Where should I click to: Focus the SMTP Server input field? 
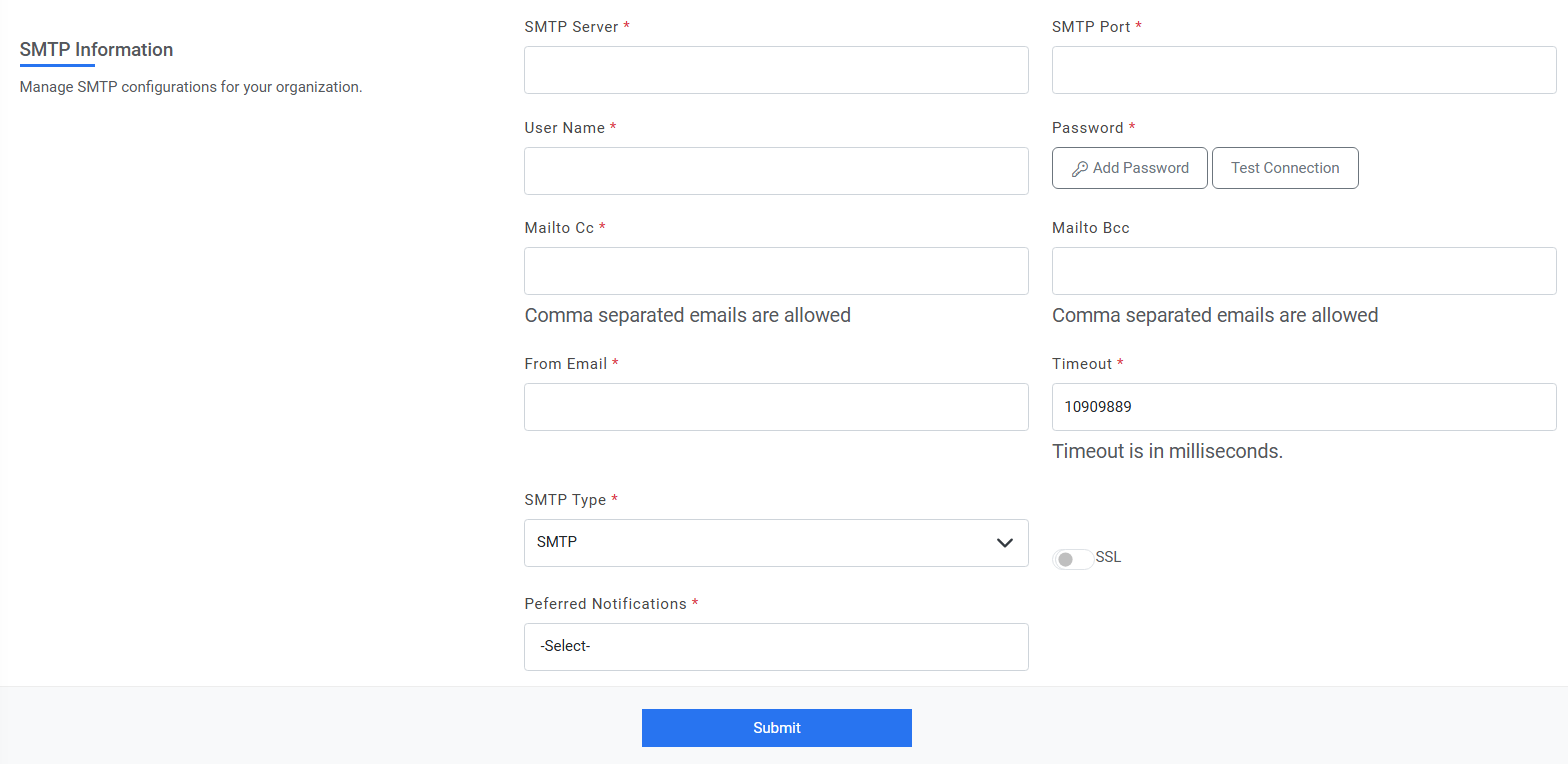click(x=775, y=70)
